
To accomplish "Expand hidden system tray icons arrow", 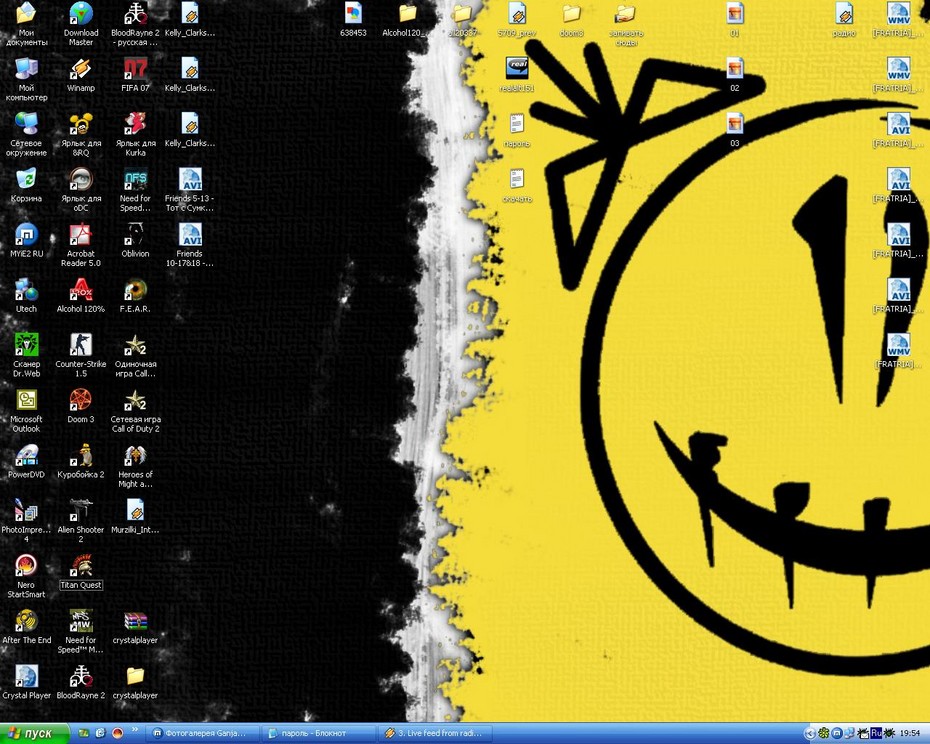I will coord(810,734).
